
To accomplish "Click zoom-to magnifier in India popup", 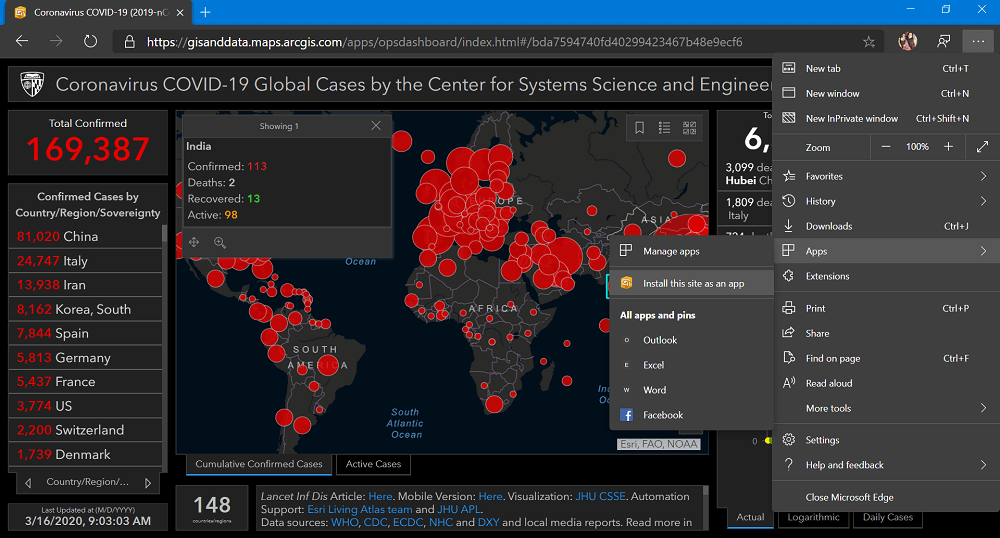I will pos(220,242).
